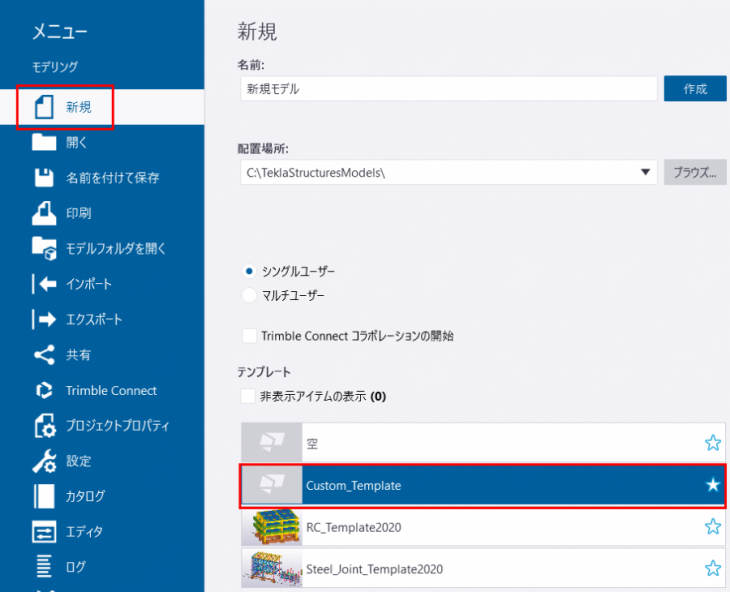
Task: Click the ブラウズ... button
Action: (695, 173)
